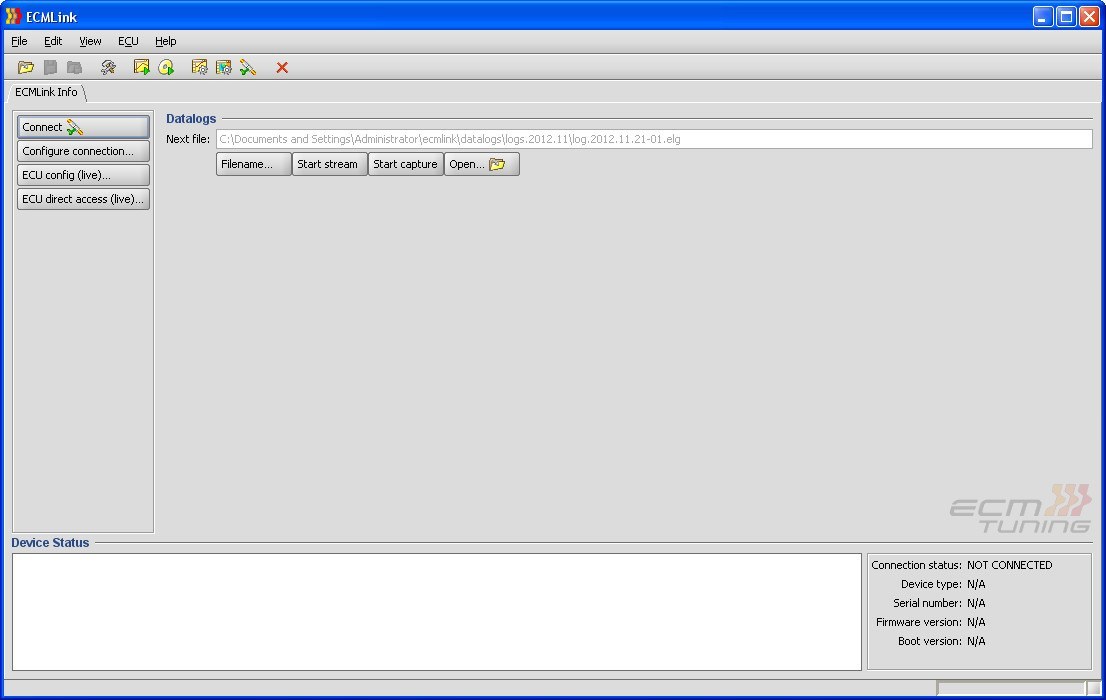Open the Help menu

[x=165, y=41]
